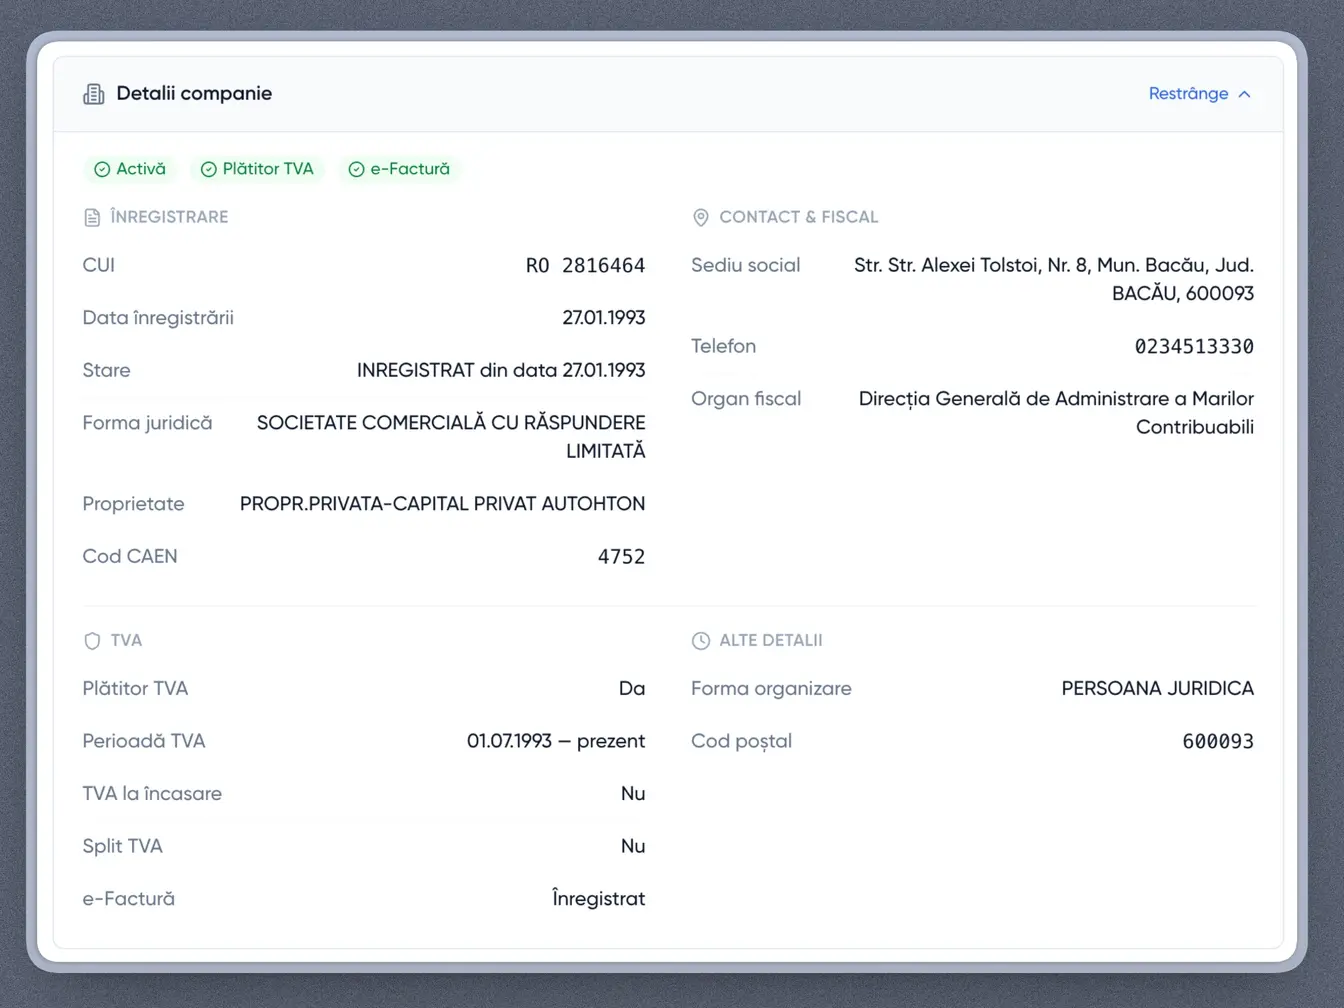Click the Activă status badge label
1344x1008 pixels.
coord(141,170)
